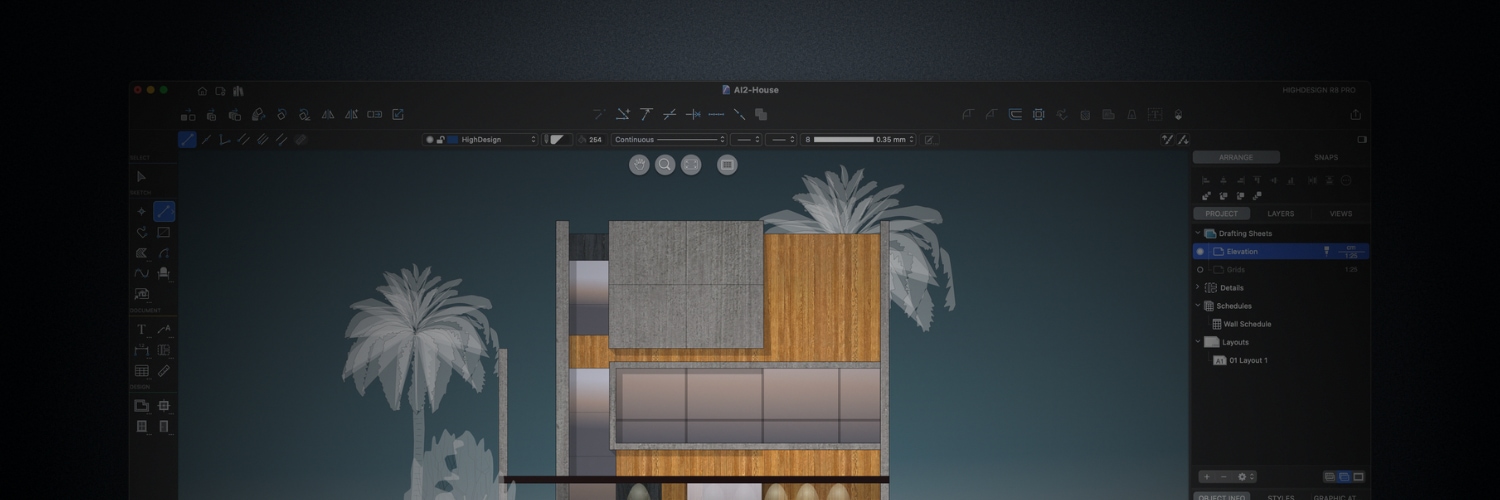
Task: Select the Line tool in left palette
Action: (x=164, y=211)
